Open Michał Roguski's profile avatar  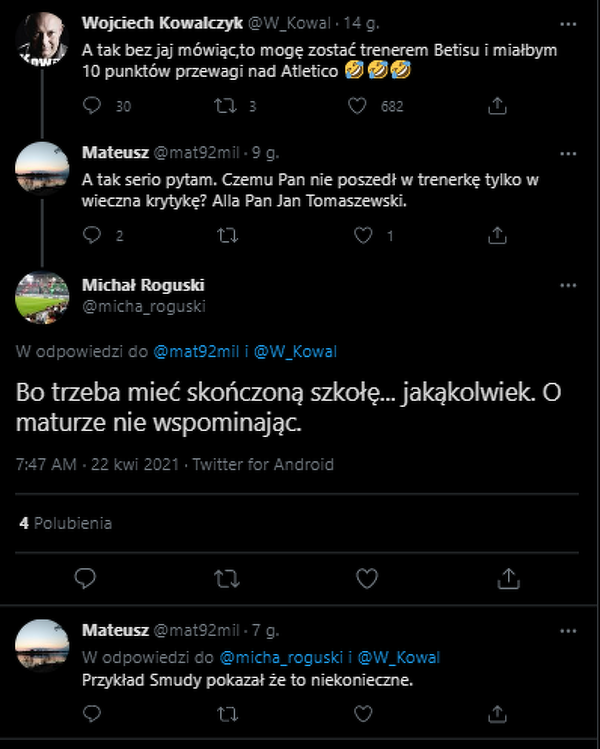[42, 296]
